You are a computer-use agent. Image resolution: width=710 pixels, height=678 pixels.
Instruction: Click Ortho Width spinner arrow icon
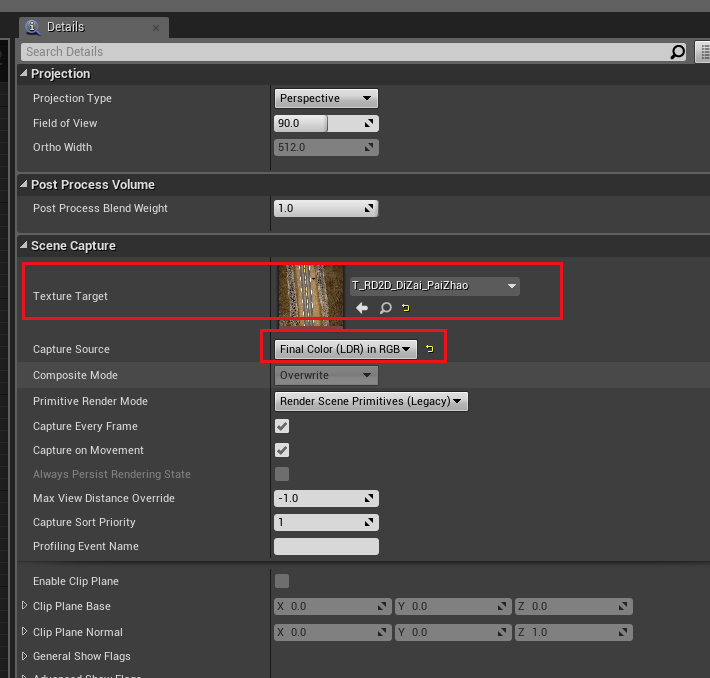click(369, 147)
